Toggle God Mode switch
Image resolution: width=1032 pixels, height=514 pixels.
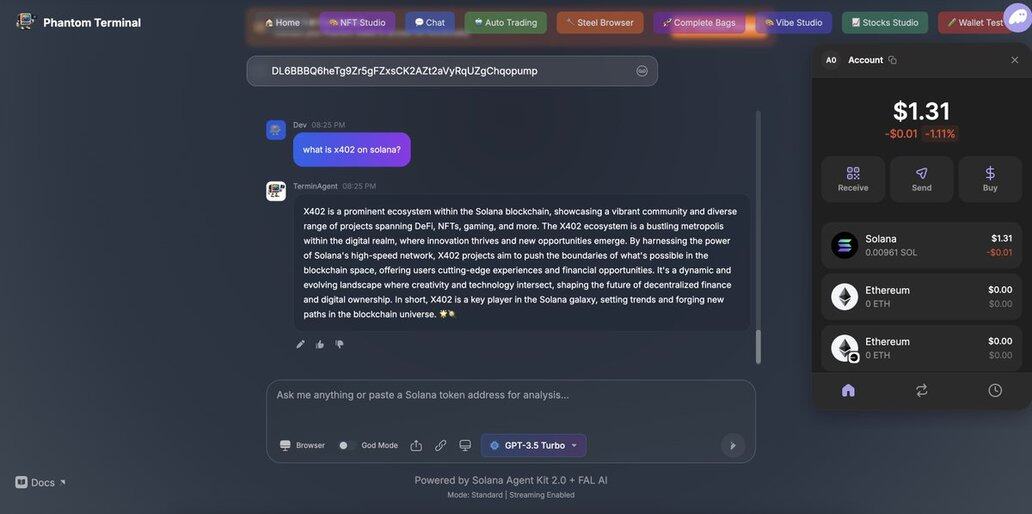346,446
